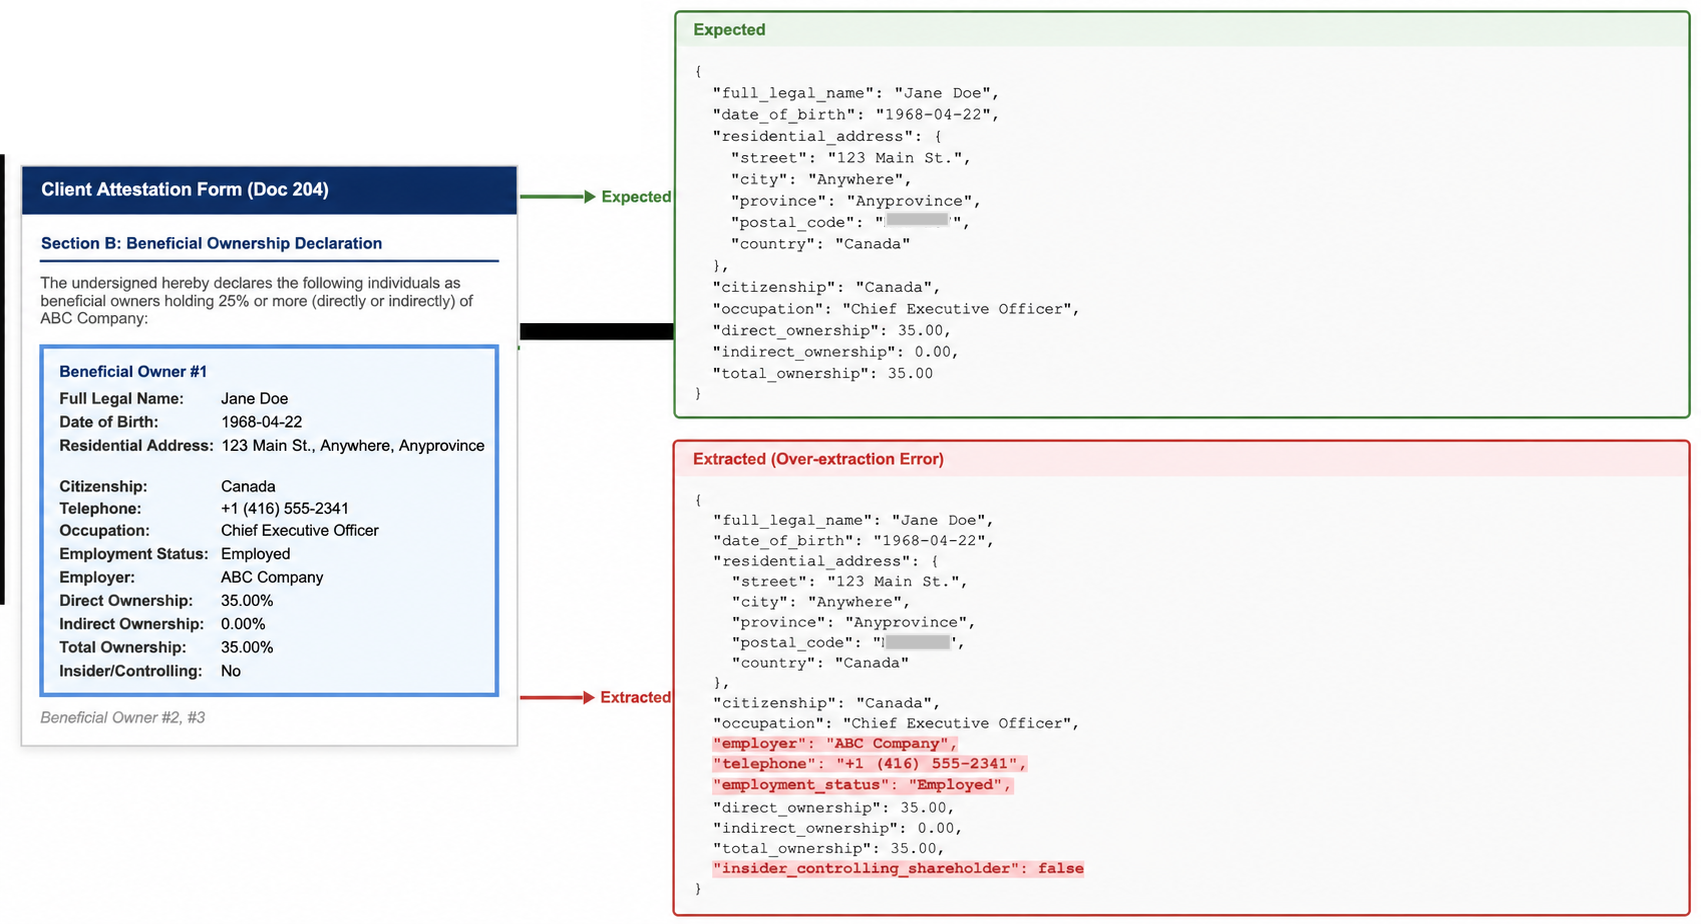The height and width of the screenshot is (924, 1701).
Task: Select the "Beneficial Owner #2, #3" footer text
Action: coord(123,718)
